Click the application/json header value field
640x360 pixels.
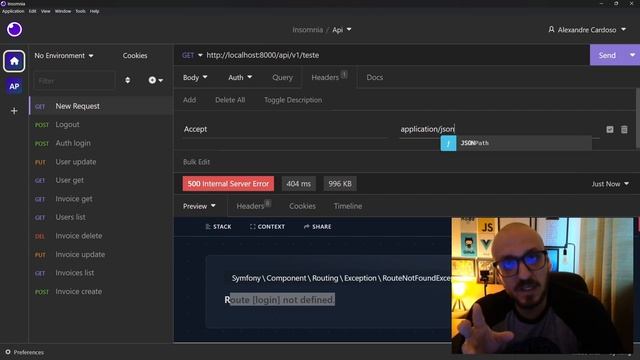[x=499, y=129]
